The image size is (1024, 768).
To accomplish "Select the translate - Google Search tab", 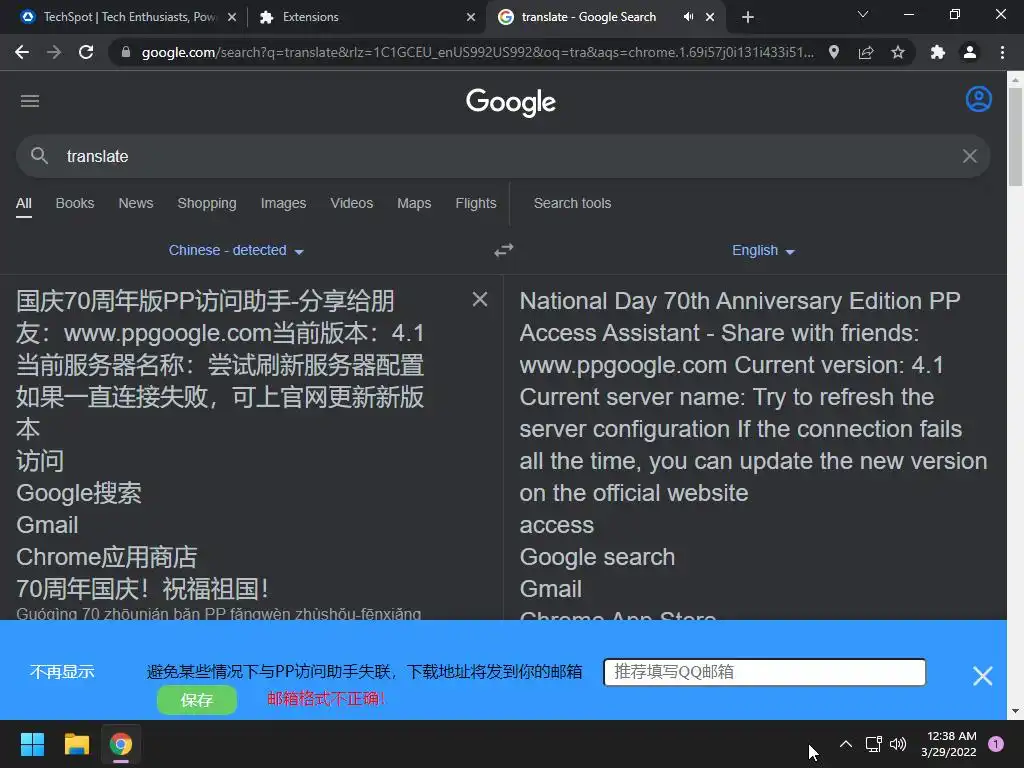I will (588, 17).
